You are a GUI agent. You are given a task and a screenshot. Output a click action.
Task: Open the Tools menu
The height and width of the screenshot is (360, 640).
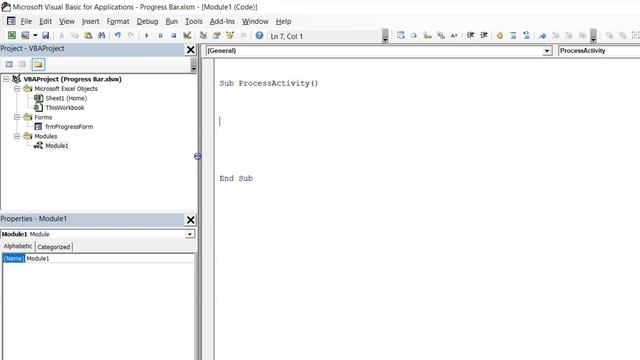(x=193, y=21)
